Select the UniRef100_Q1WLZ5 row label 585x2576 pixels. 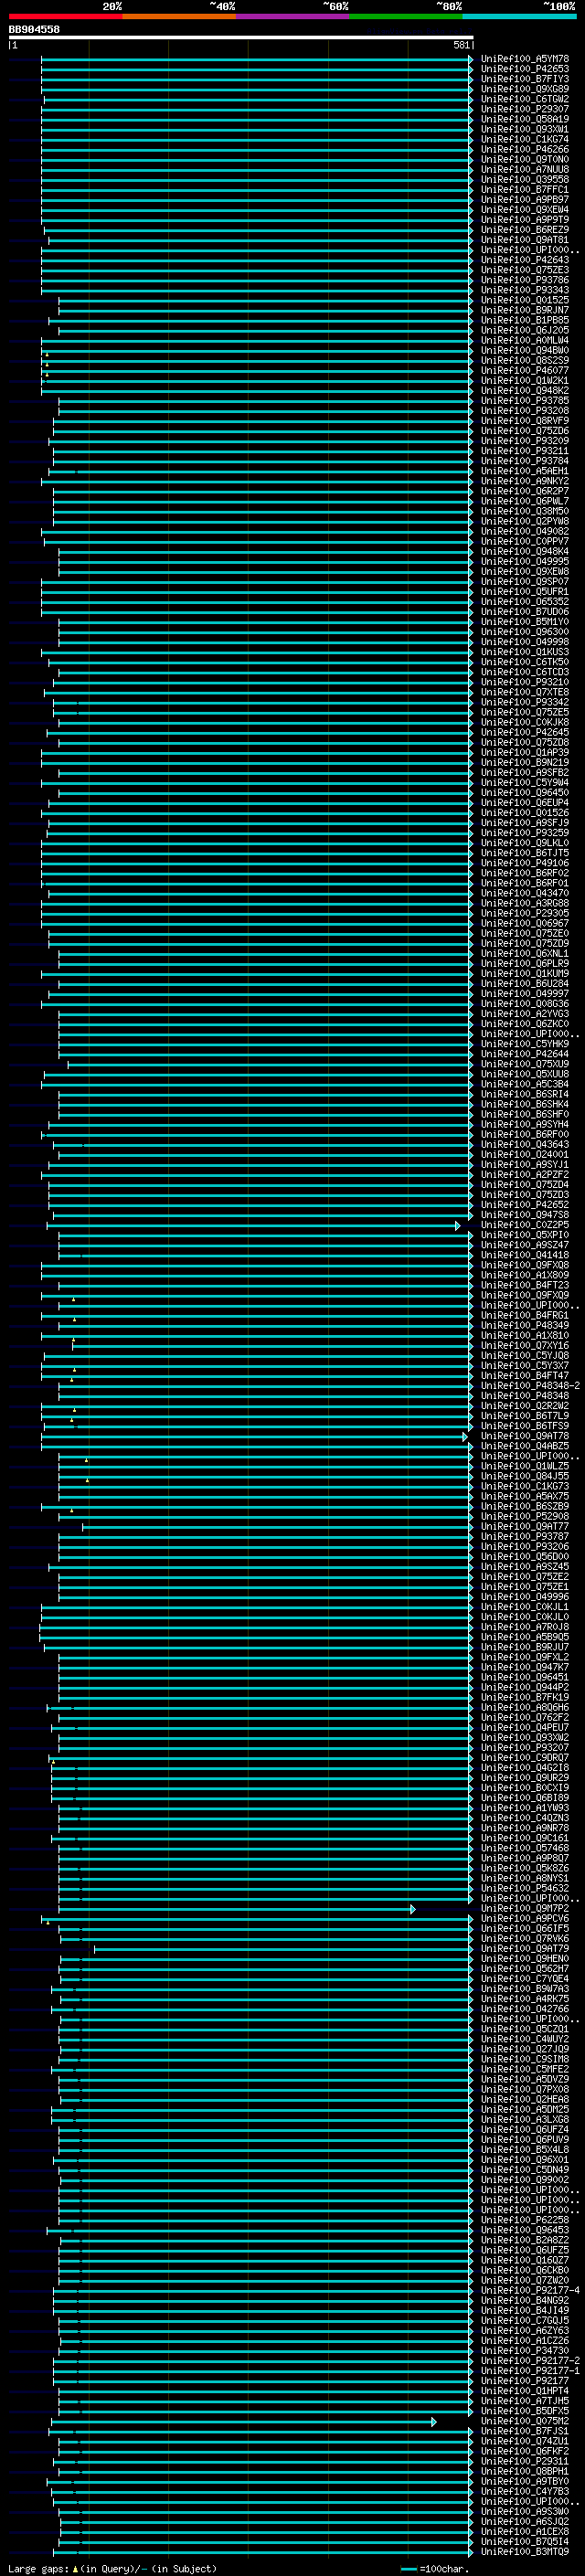point(525,1466)
